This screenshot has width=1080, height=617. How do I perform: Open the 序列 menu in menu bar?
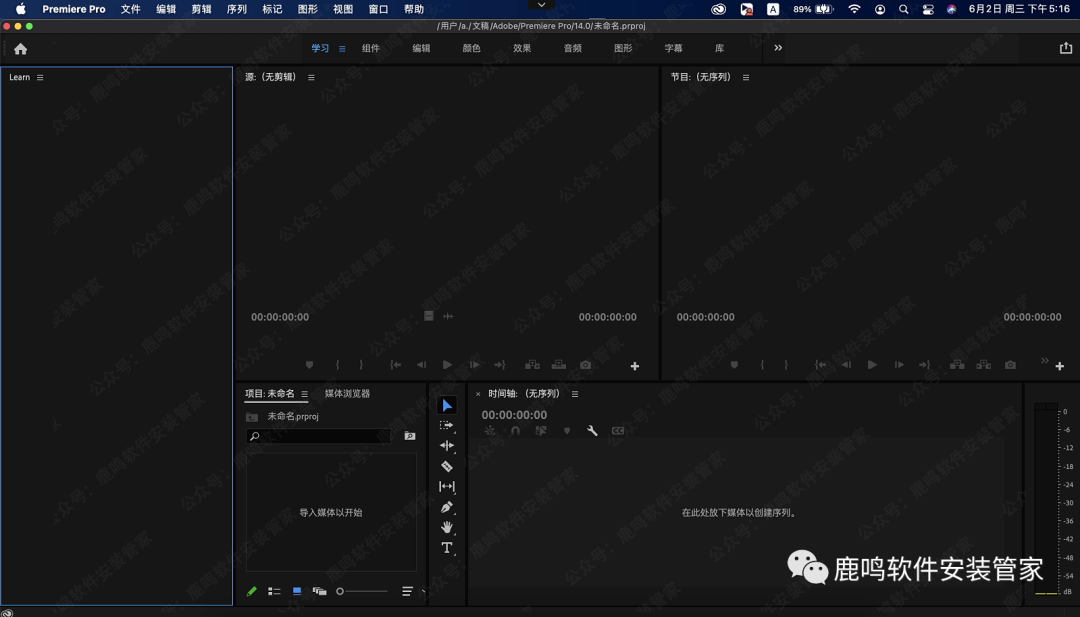click(x=237, y=9)
